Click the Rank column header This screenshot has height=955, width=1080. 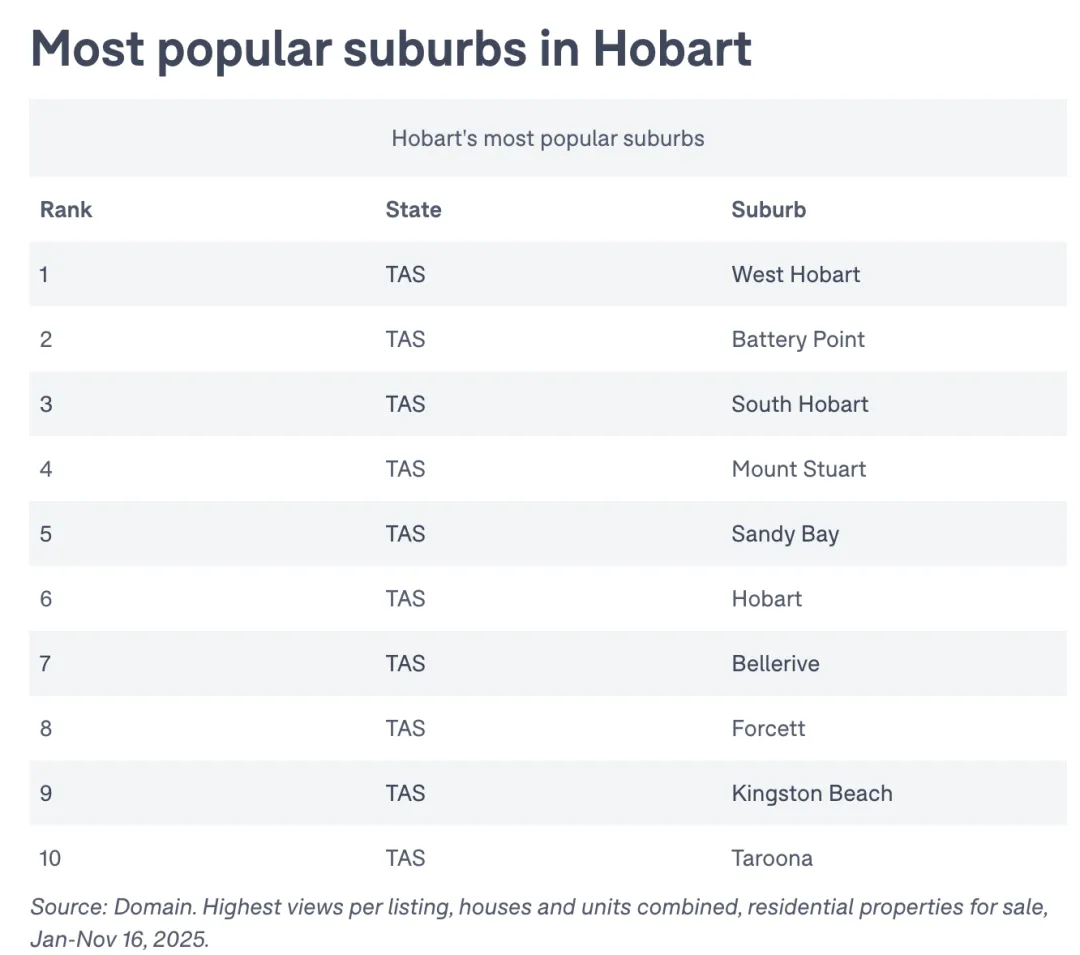click(x=66, y=210)
